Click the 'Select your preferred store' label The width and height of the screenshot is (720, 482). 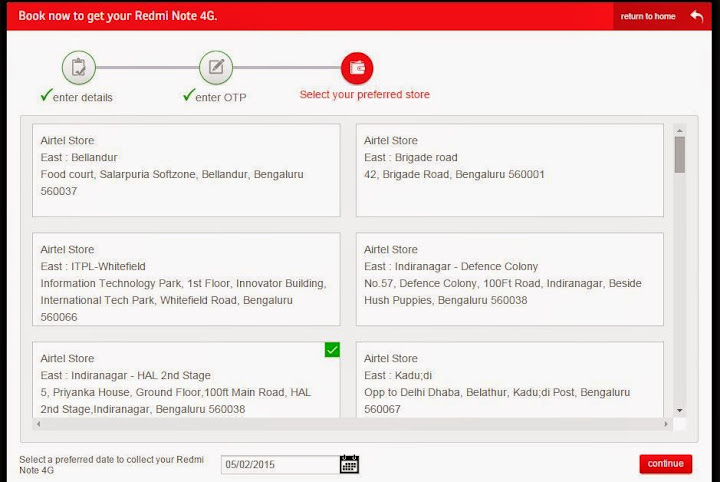click(x=365, y=95)
